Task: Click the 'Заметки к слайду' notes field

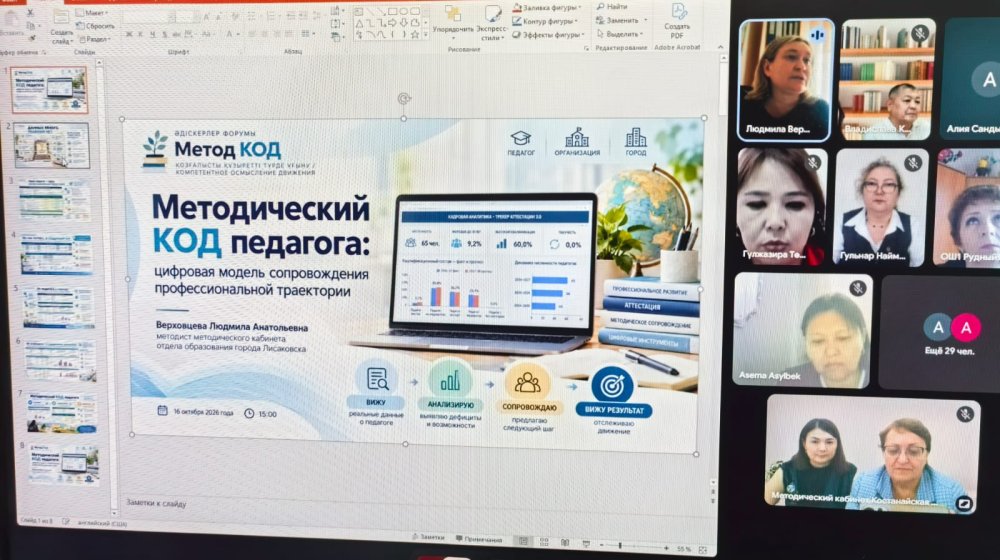Action: point(156,503)
